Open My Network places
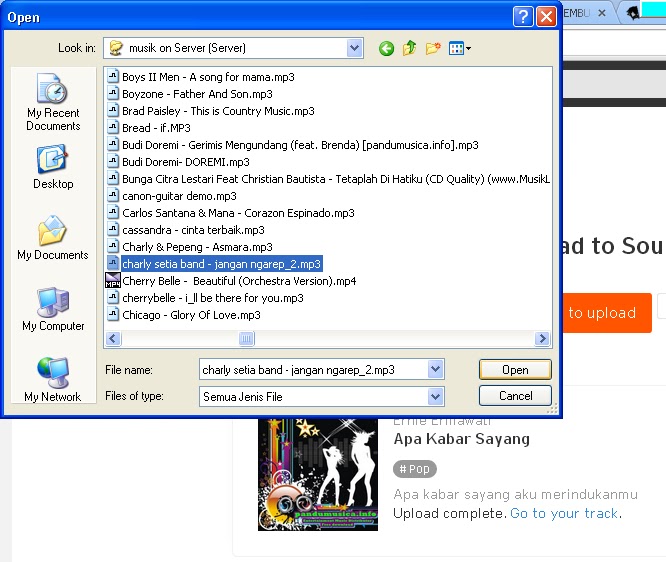 [53, 380]
